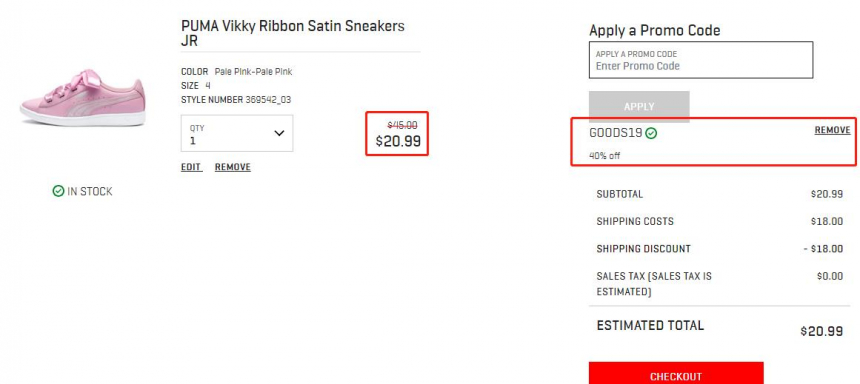Click the Apply a Promo Code heading
Screen dimensions: 860x384
click(x=654, y=30)
